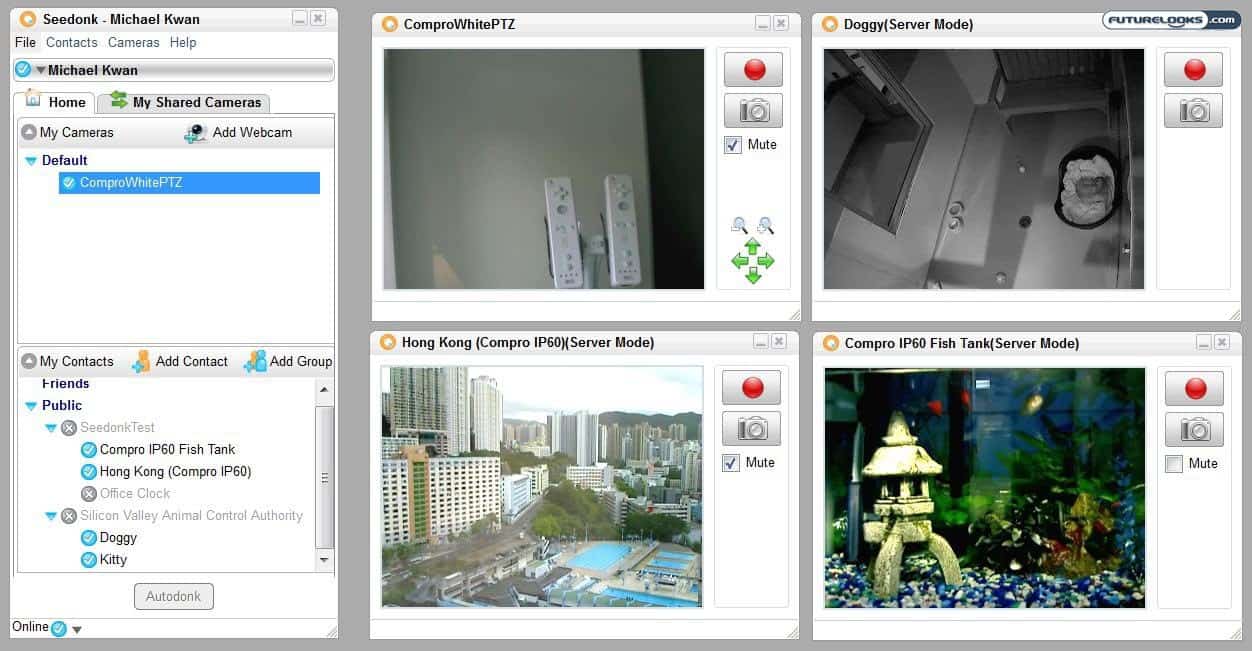The image size is (1252, 651).
Task: Record the Hong Kong camera feed
Action: click(x=751, y=388)
